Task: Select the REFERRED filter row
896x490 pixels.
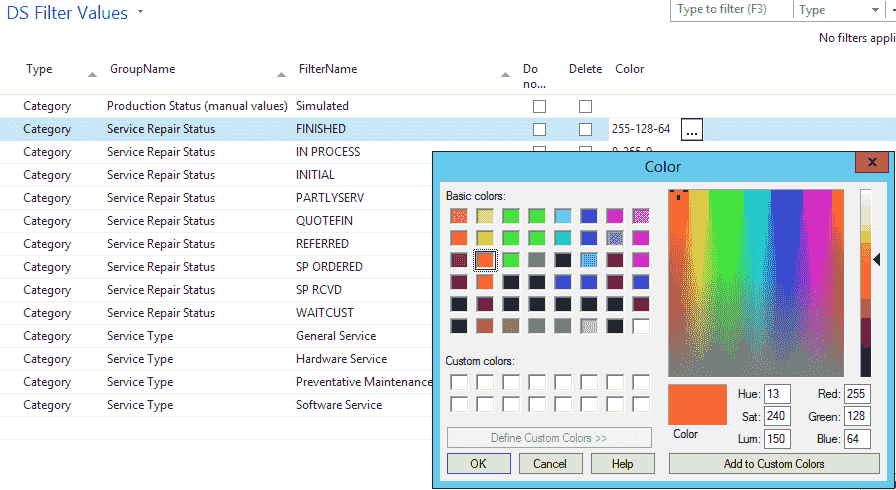Action: pyautogui.click(x=322, y=244)
